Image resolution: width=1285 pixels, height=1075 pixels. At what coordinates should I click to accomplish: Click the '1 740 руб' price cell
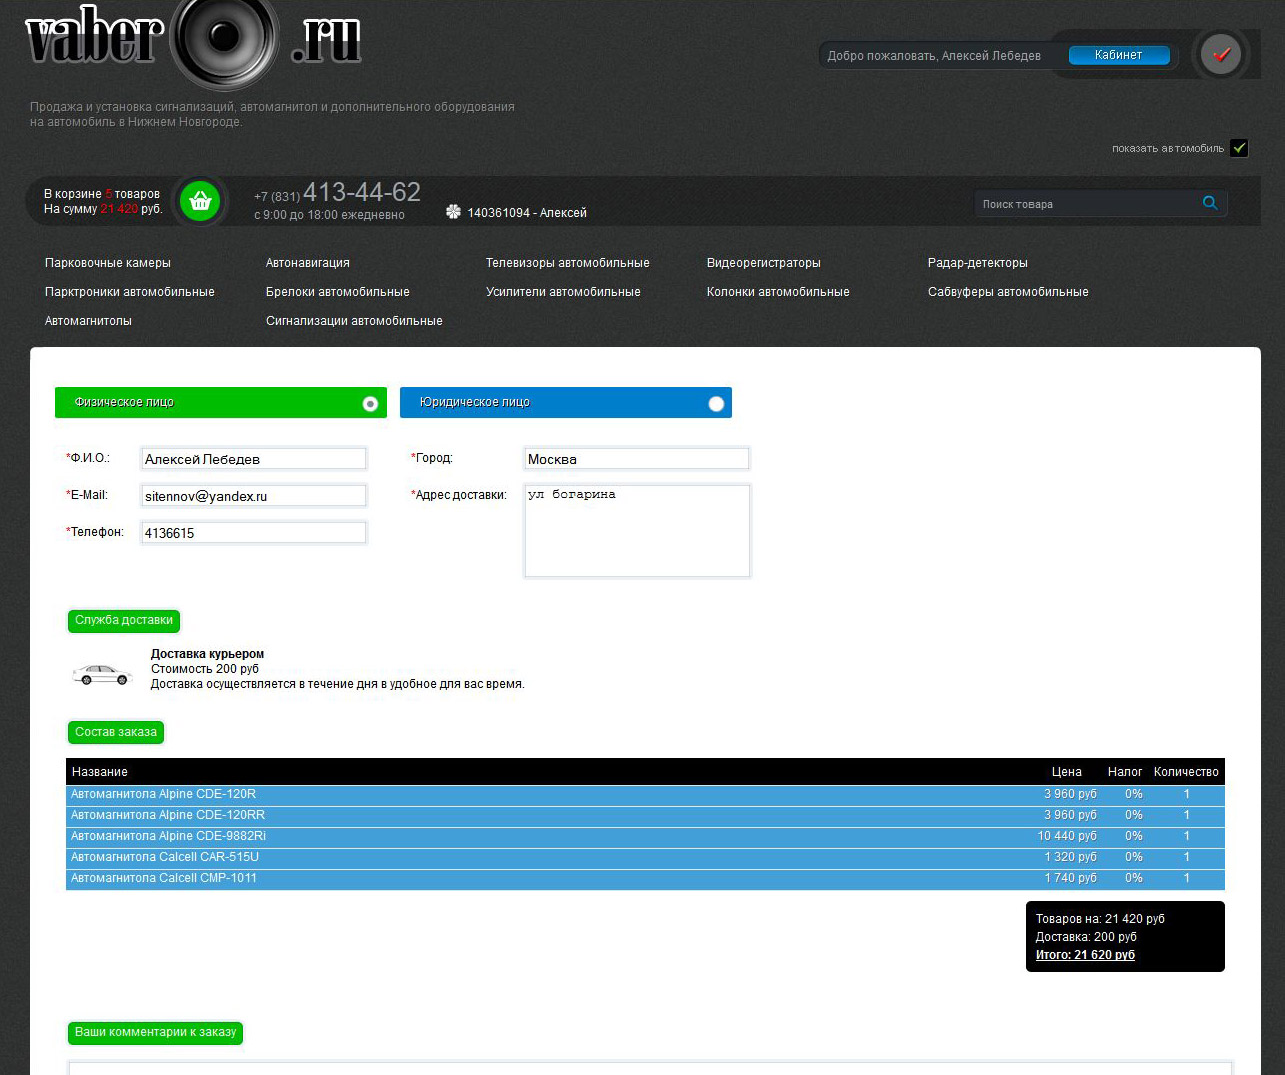coord(1071,879)
